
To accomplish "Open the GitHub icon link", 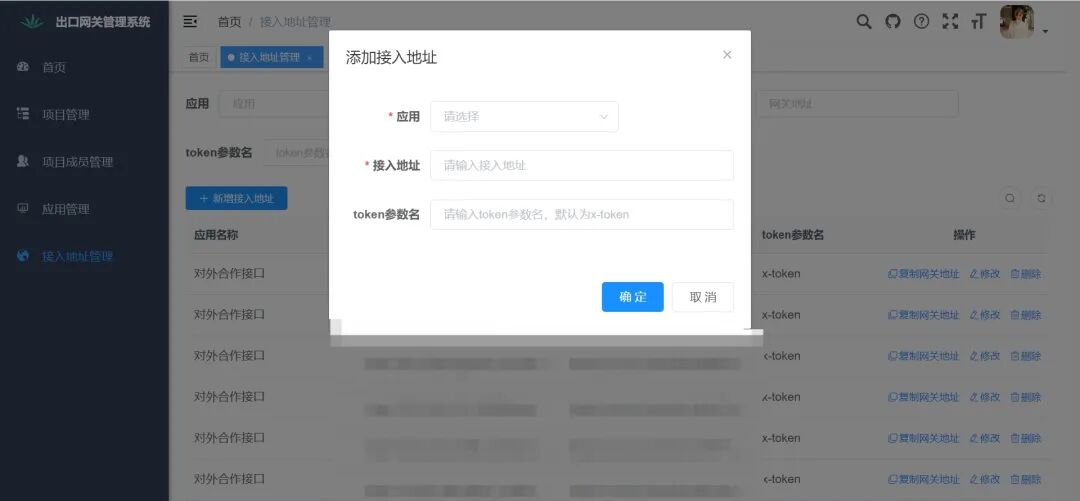I will [x=893, y=21].
